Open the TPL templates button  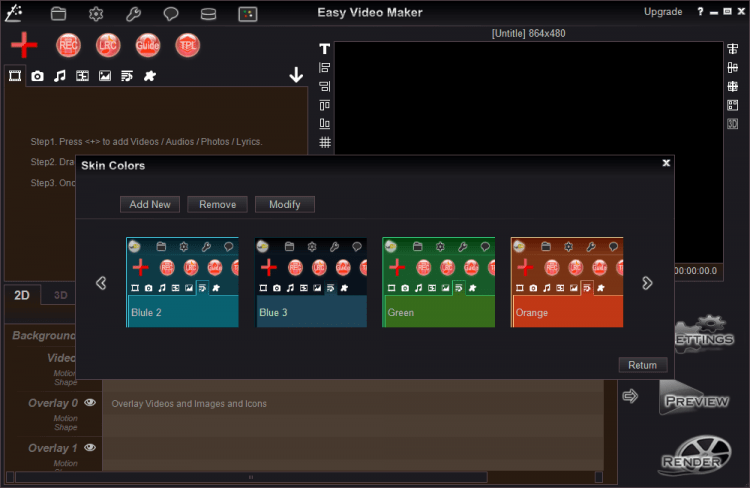click(187, 45)
